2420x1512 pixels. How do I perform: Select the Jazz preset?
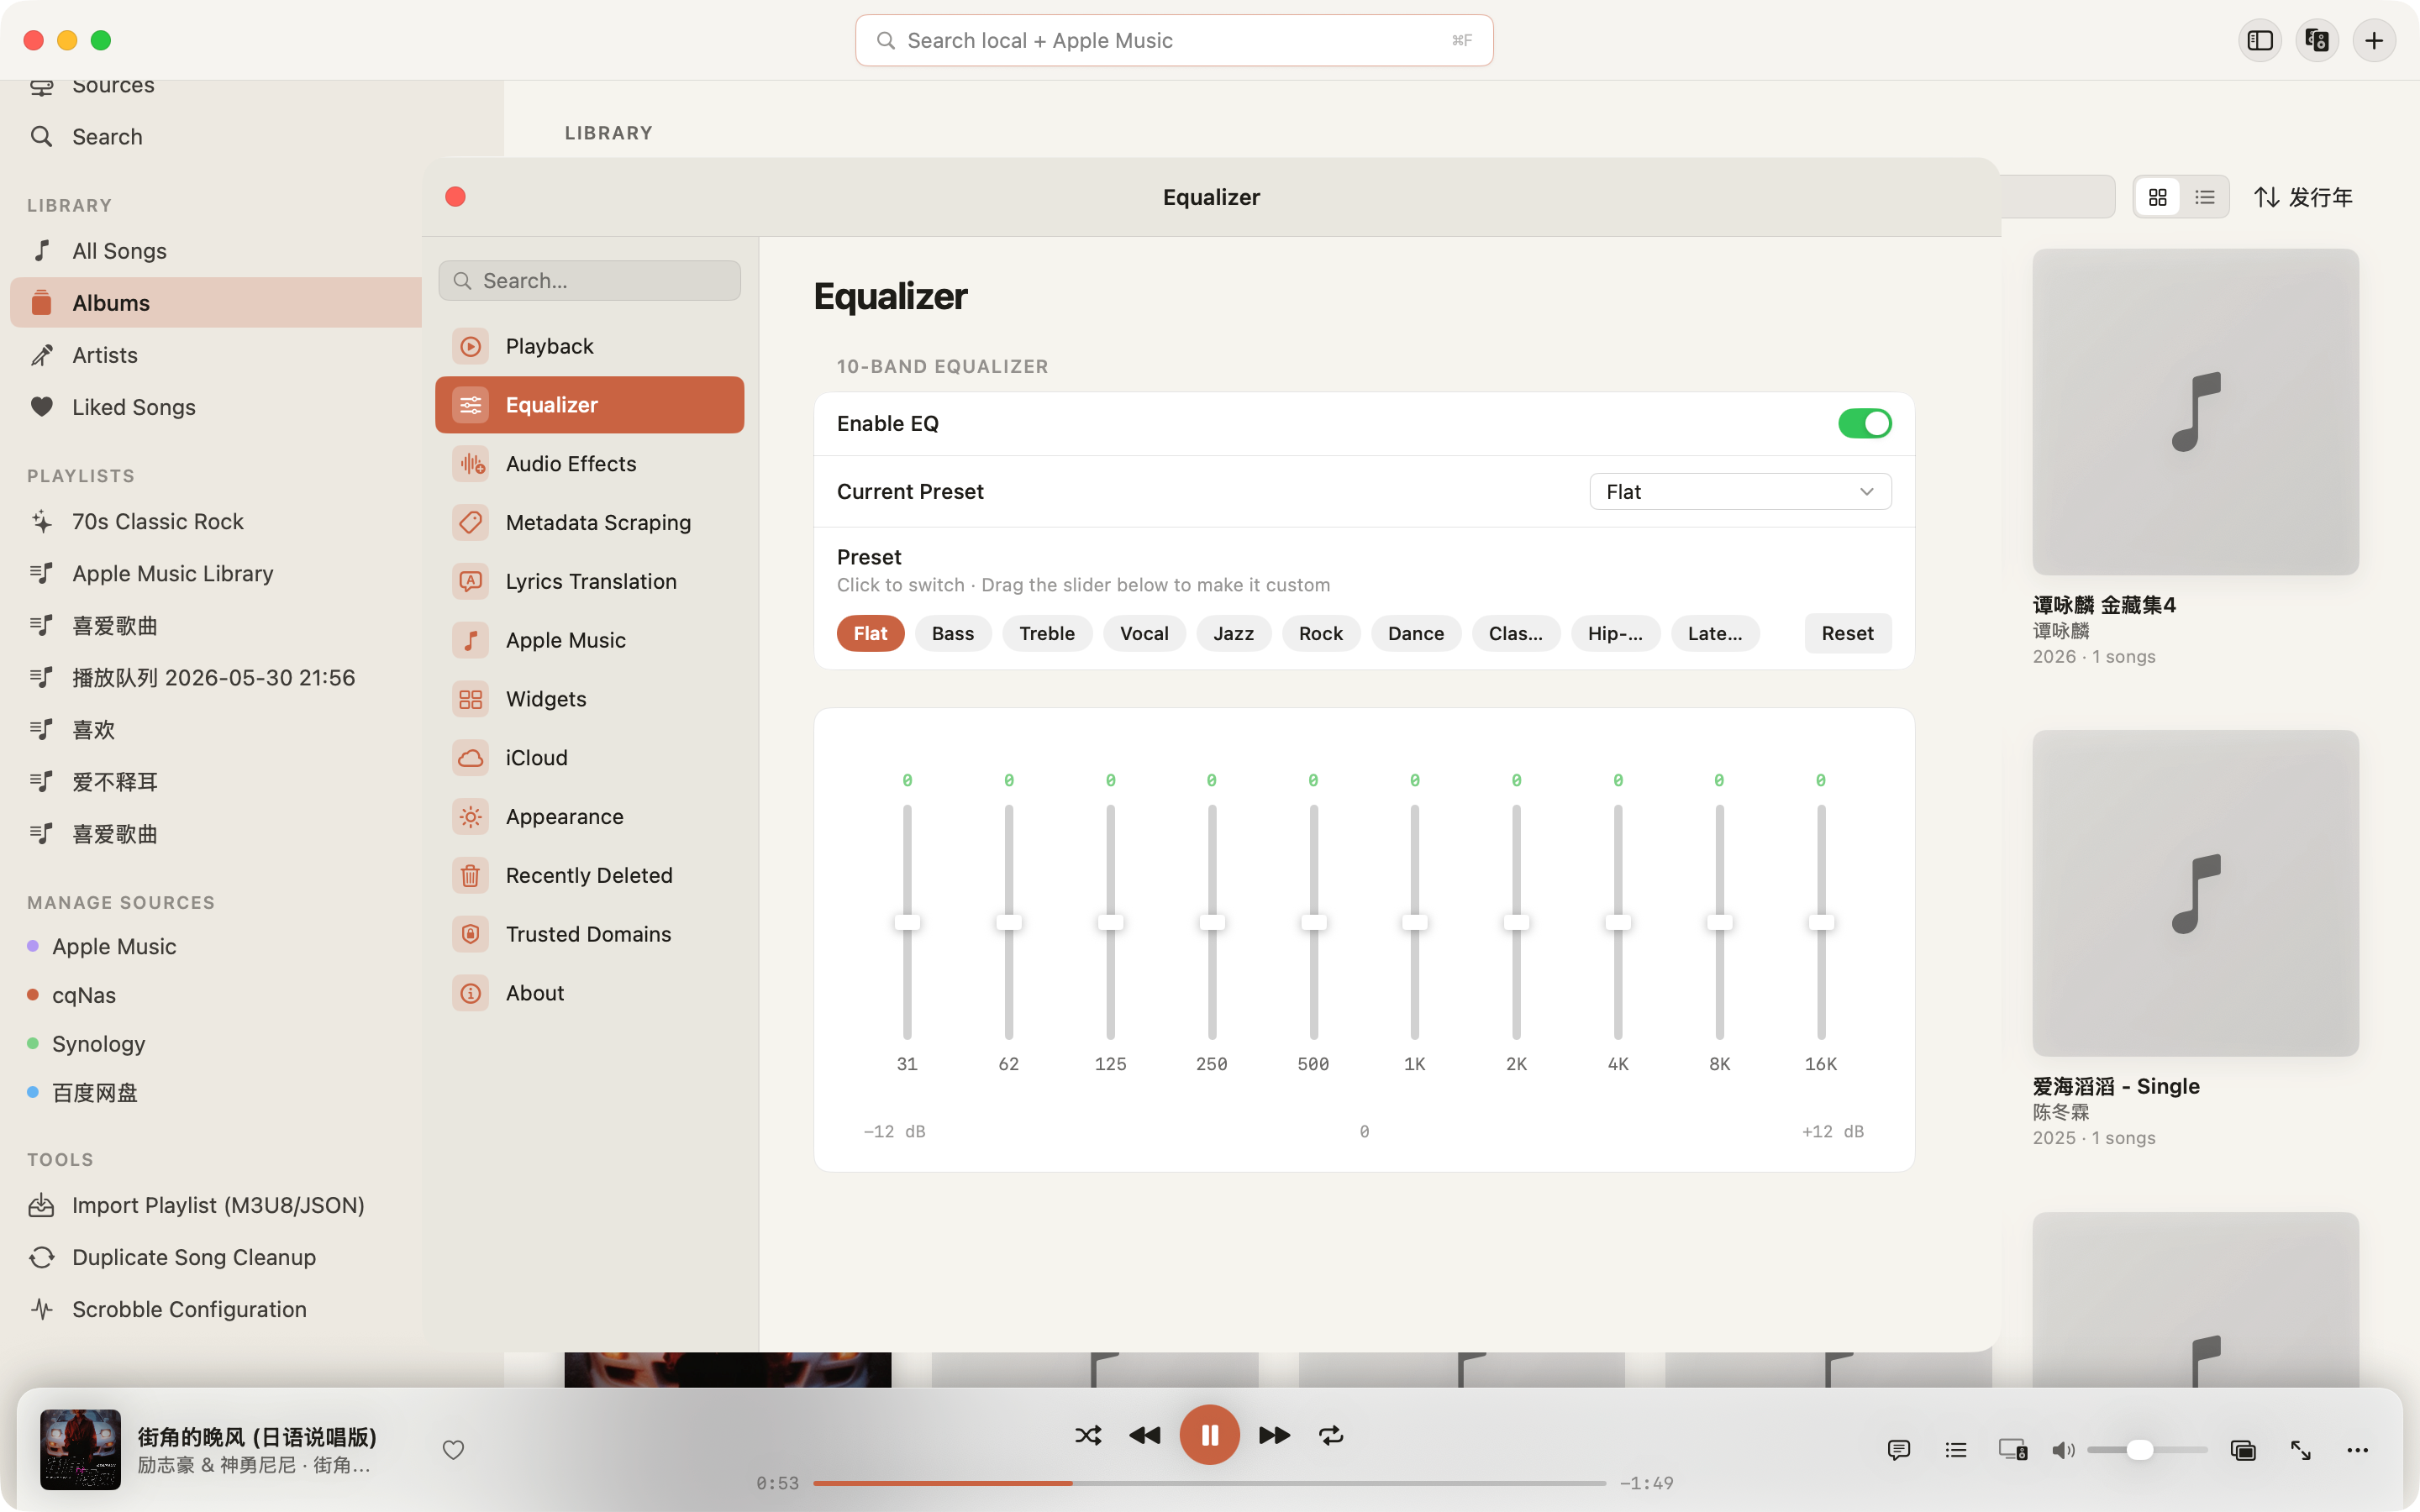tap(1233, 633)
